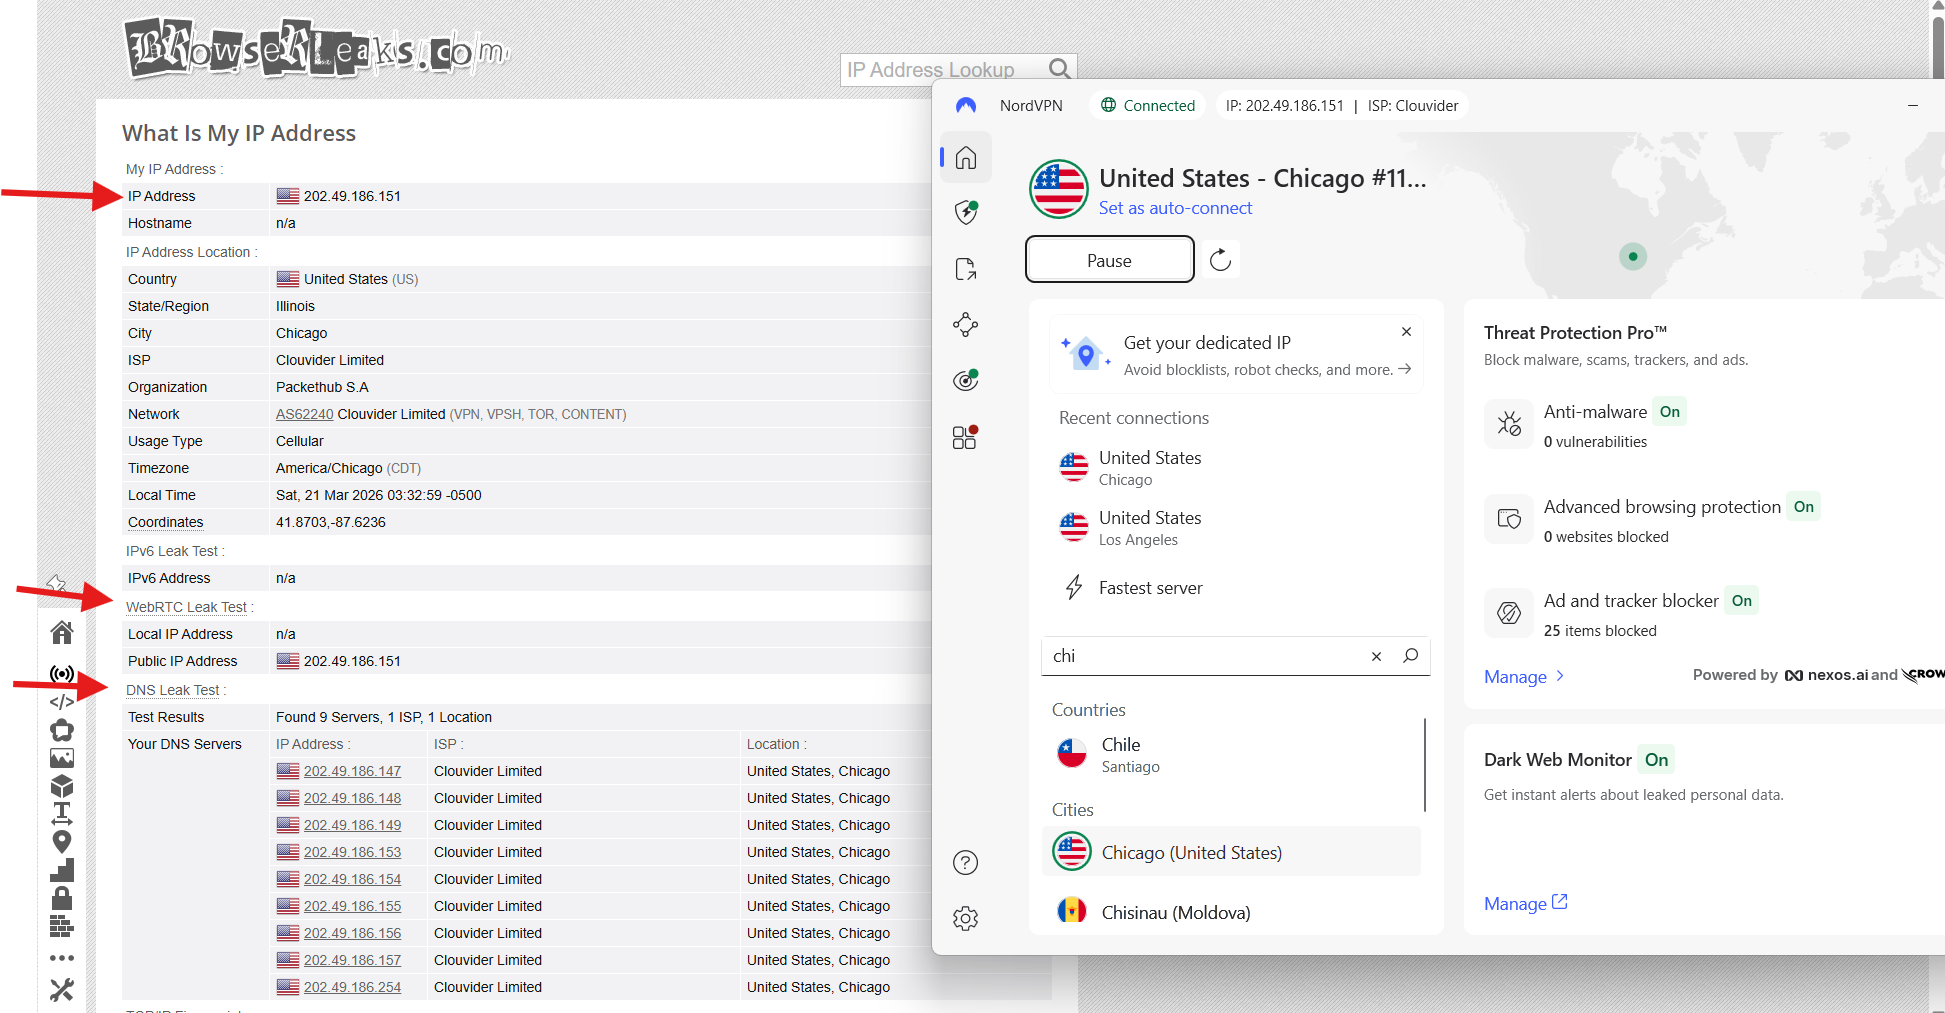Toggle Advanced browsing protection On switch
Viewport: 1945px width, 1013px height.
(x=1804, y=507)
